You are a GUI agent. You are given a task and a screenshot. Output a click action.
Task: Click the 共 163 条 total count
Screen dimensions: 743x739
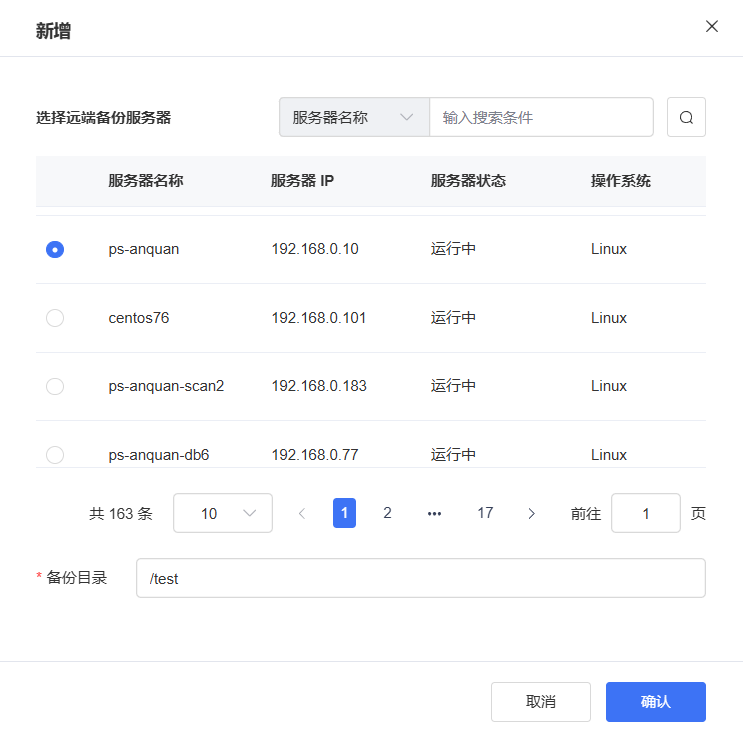point(121,514)
